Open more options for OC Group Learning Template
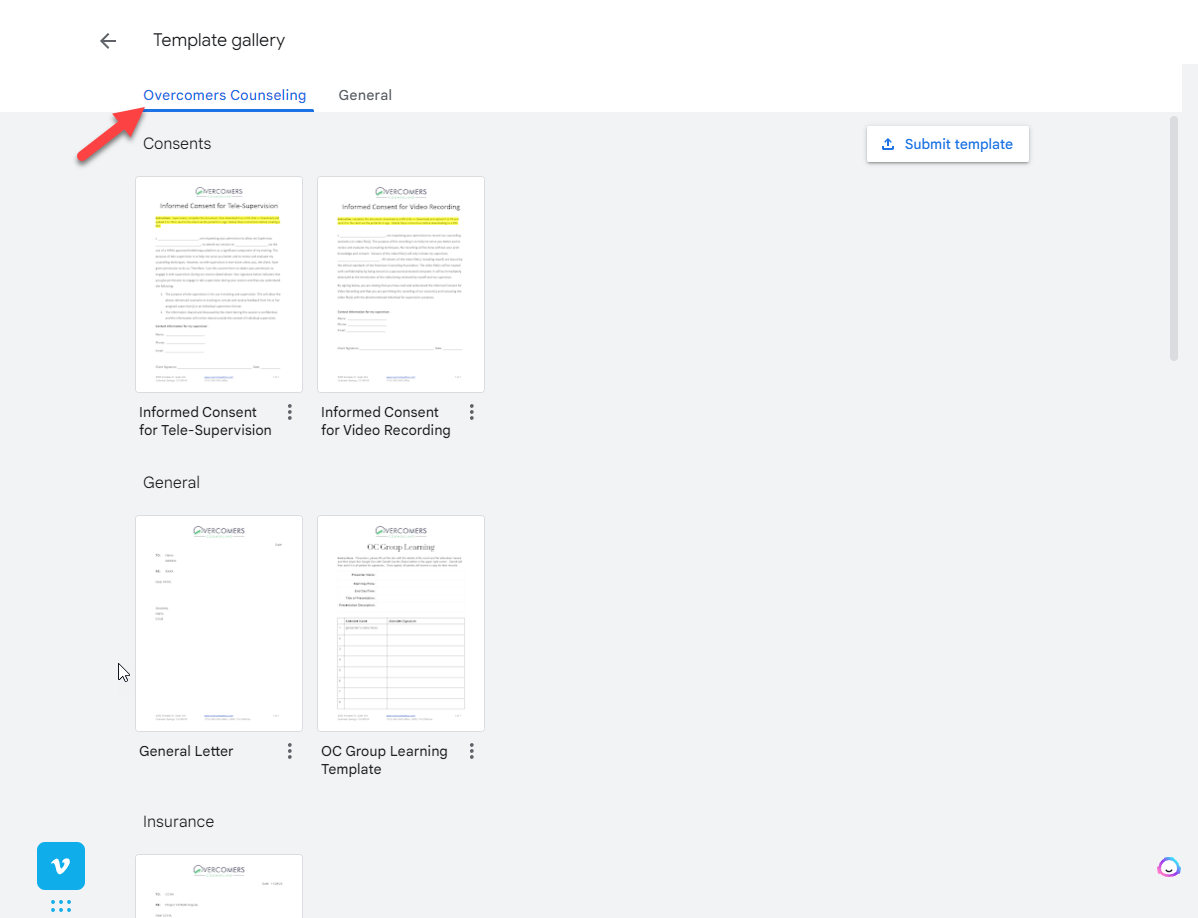The height and width of the screenshot is (918, 1198). pos(471,752)
